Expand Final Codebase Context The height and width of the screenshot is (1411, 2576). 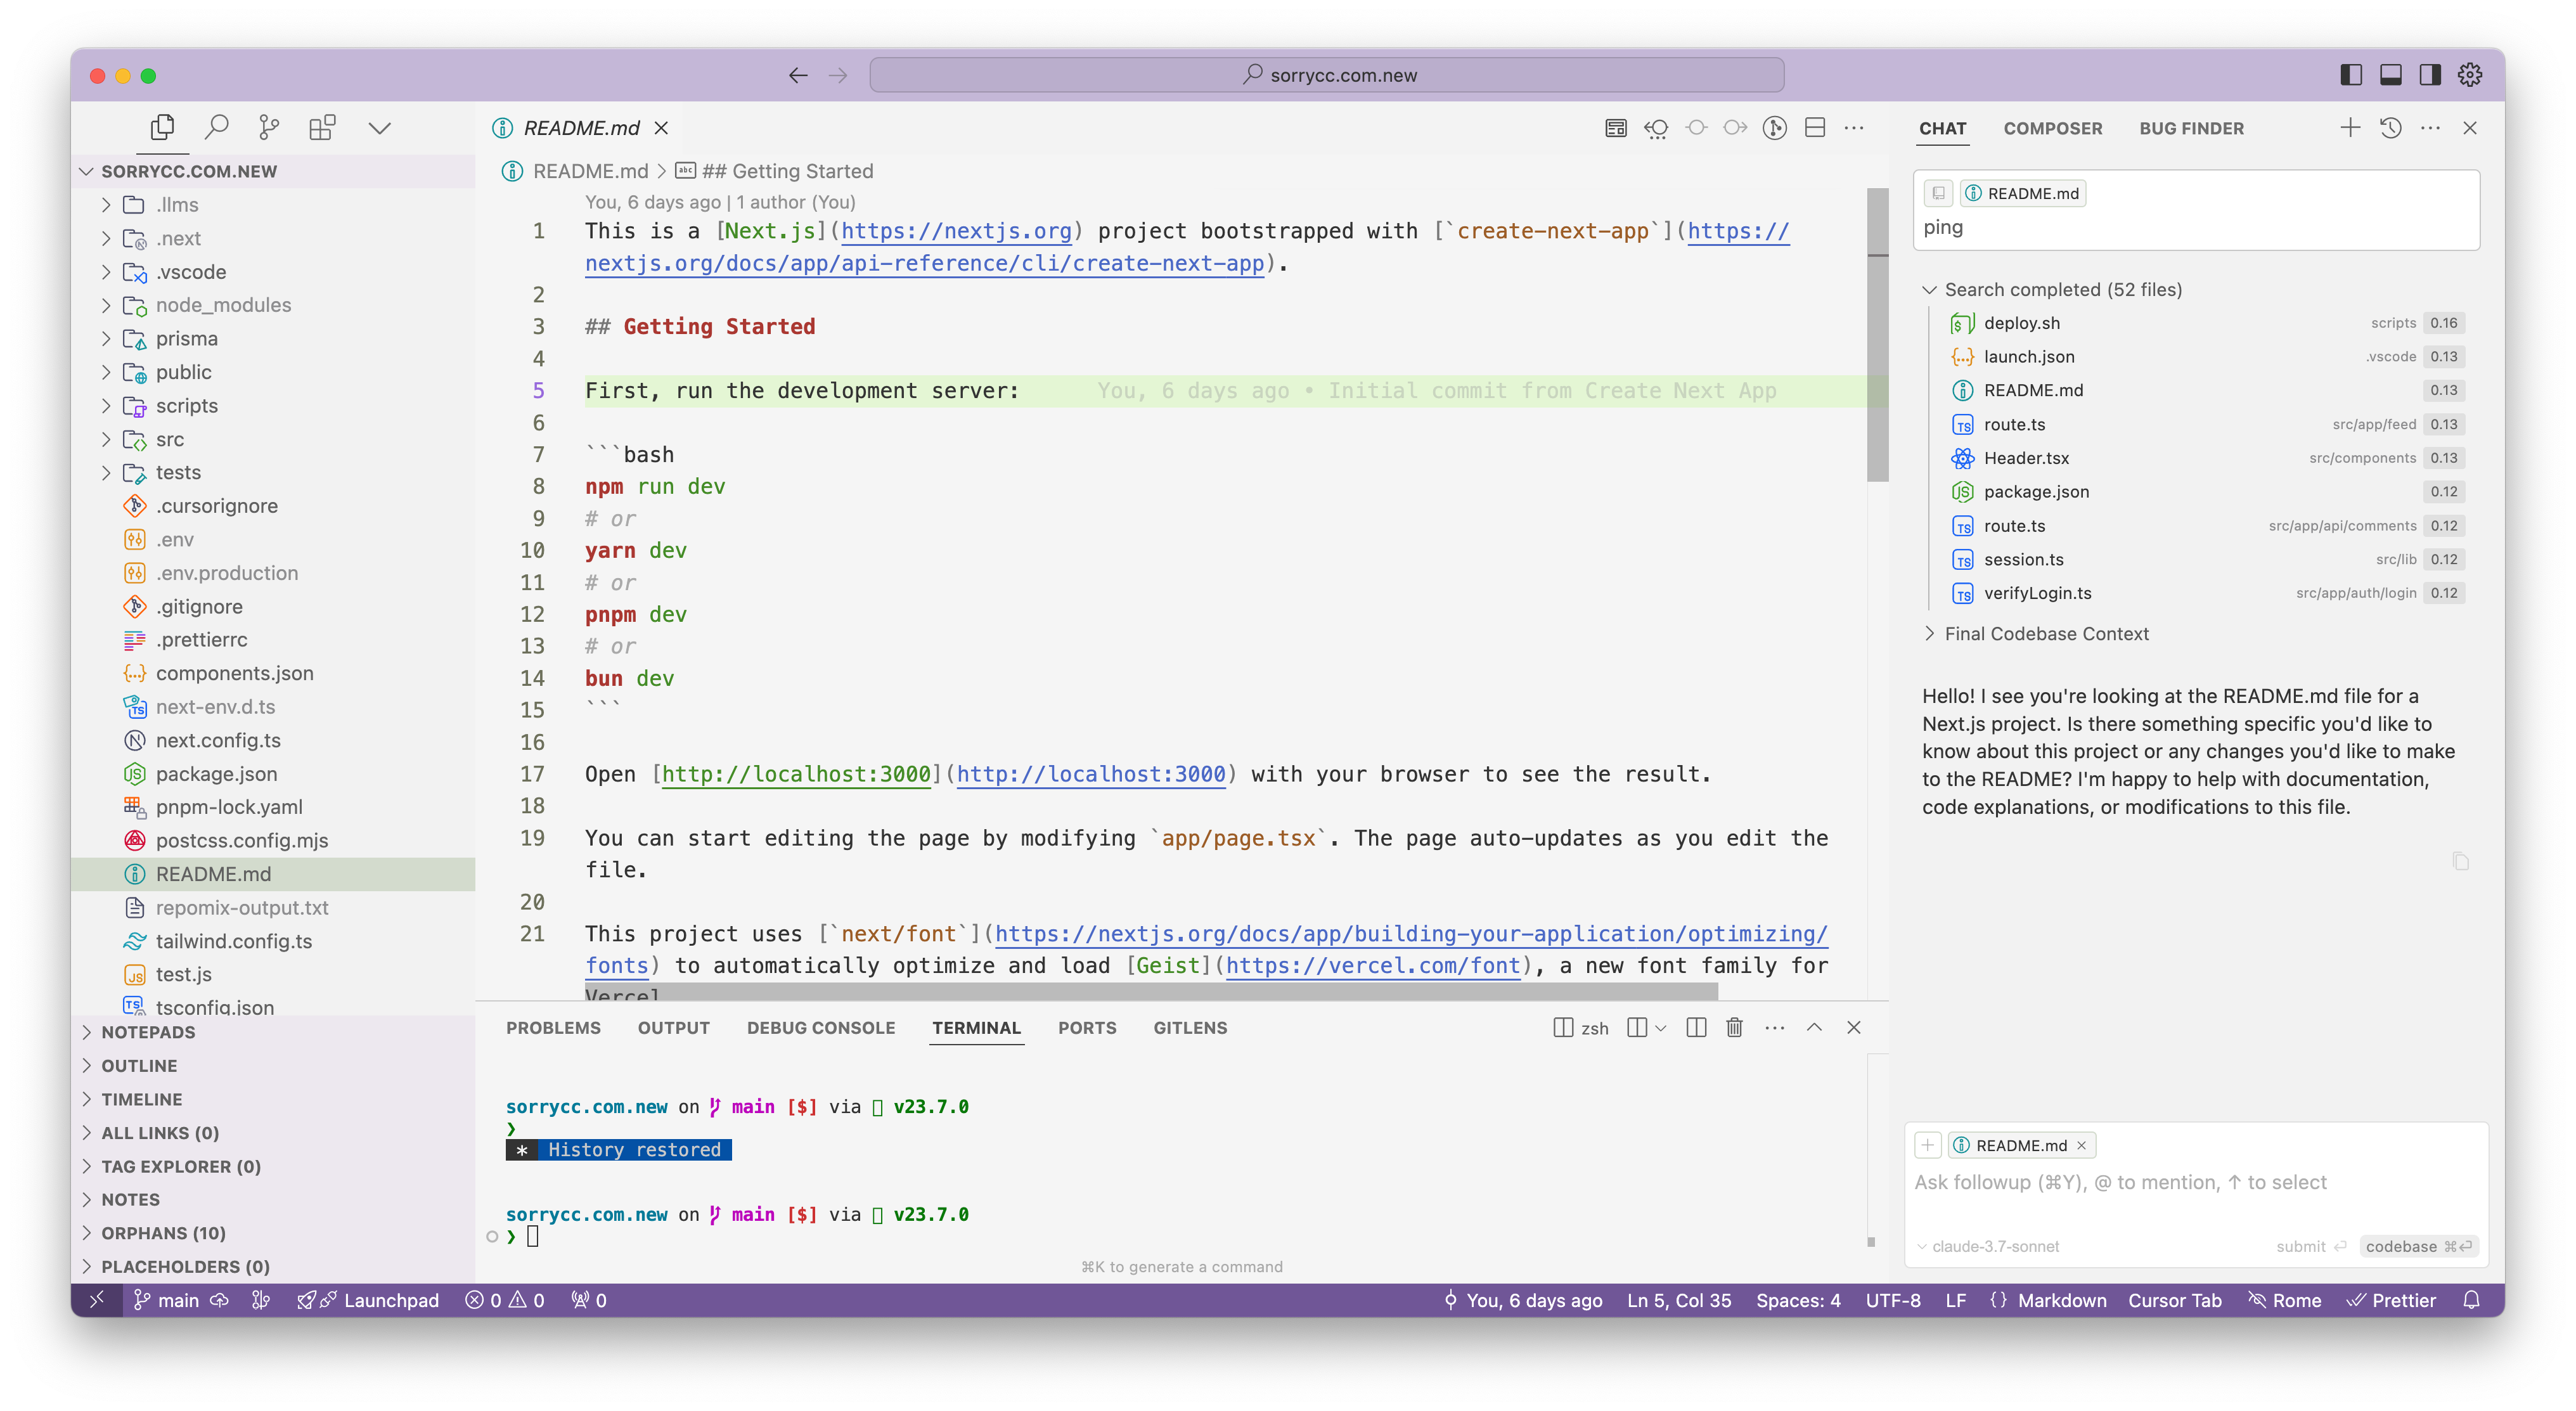coord(2035,634)
